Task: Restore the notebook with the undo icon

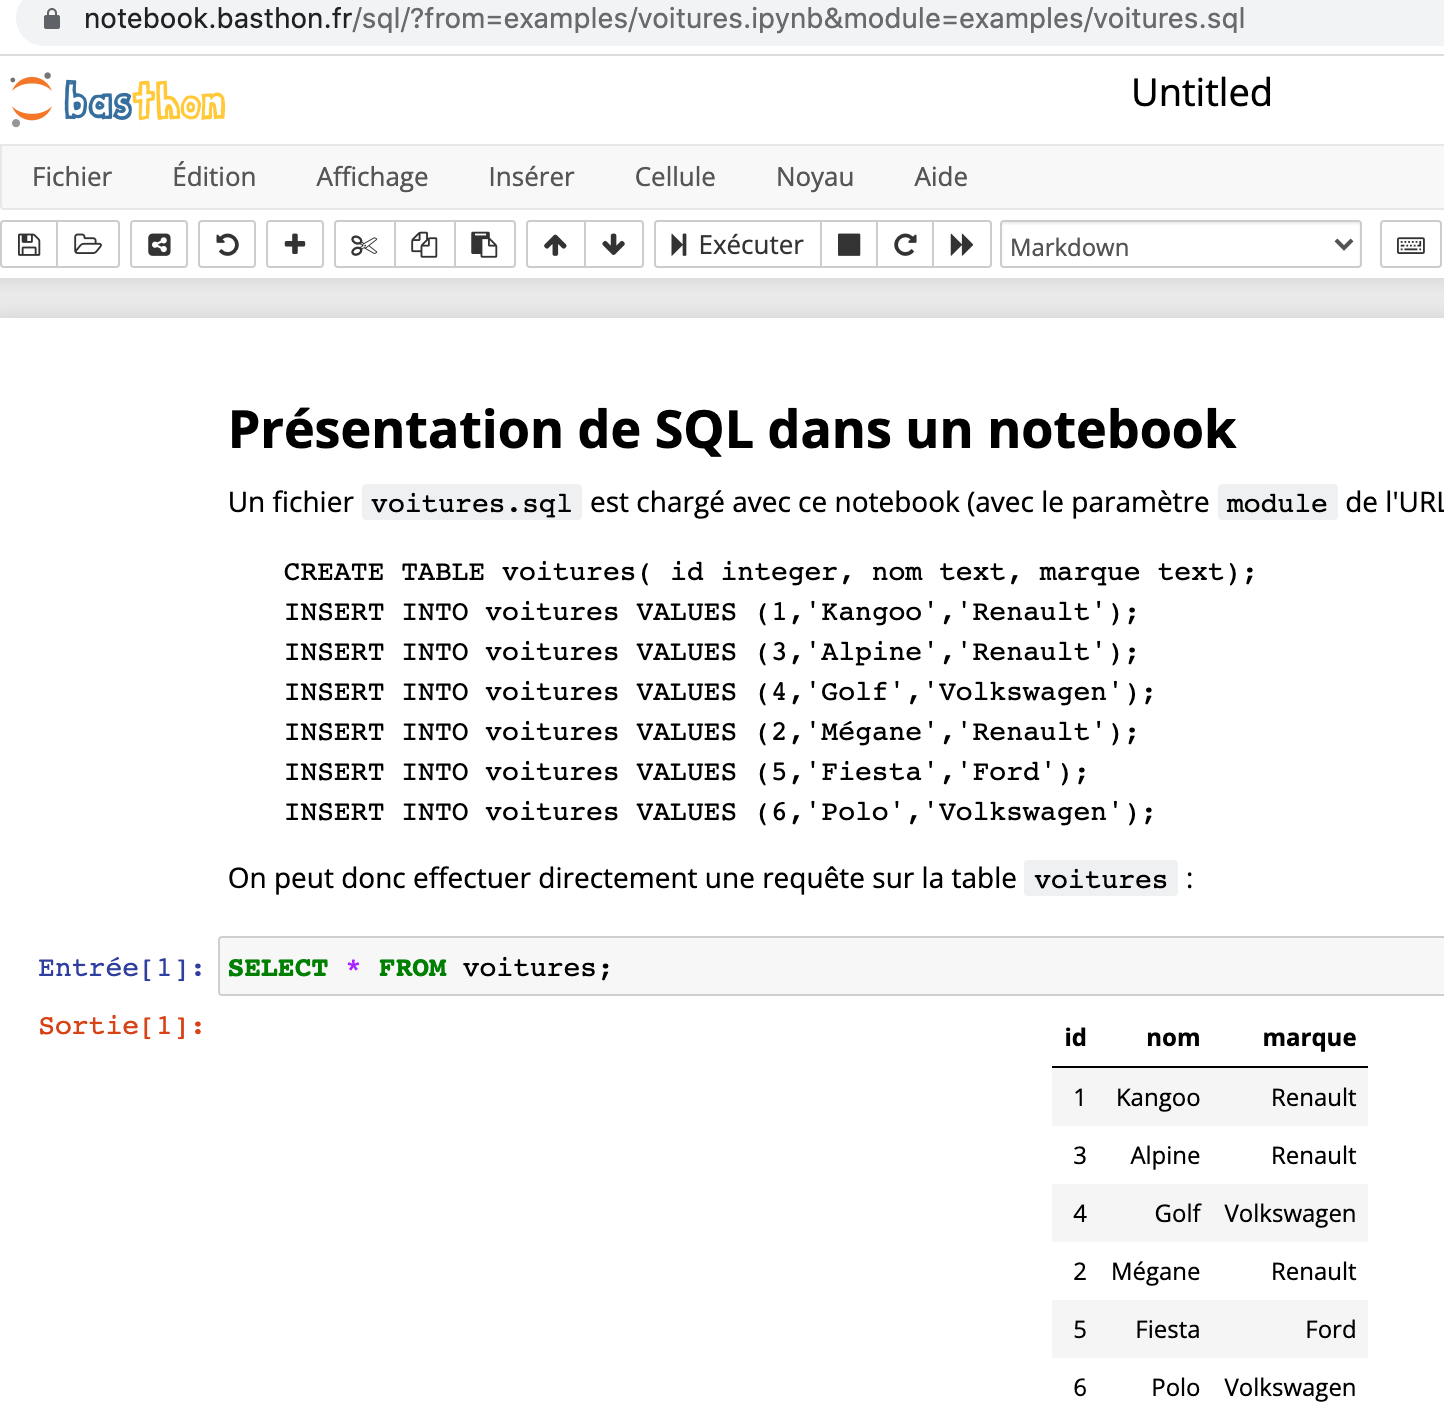Action: click(226, 244)
